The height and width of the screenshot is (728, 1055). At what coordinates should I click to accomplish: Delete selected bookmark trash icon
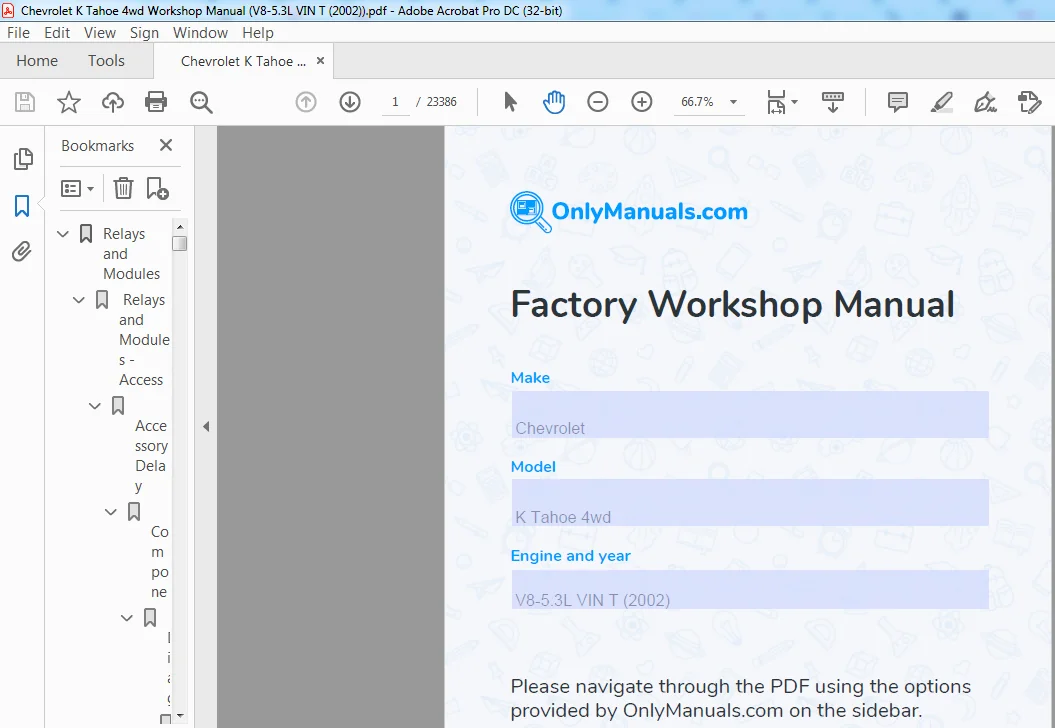(x=123, y=188)
